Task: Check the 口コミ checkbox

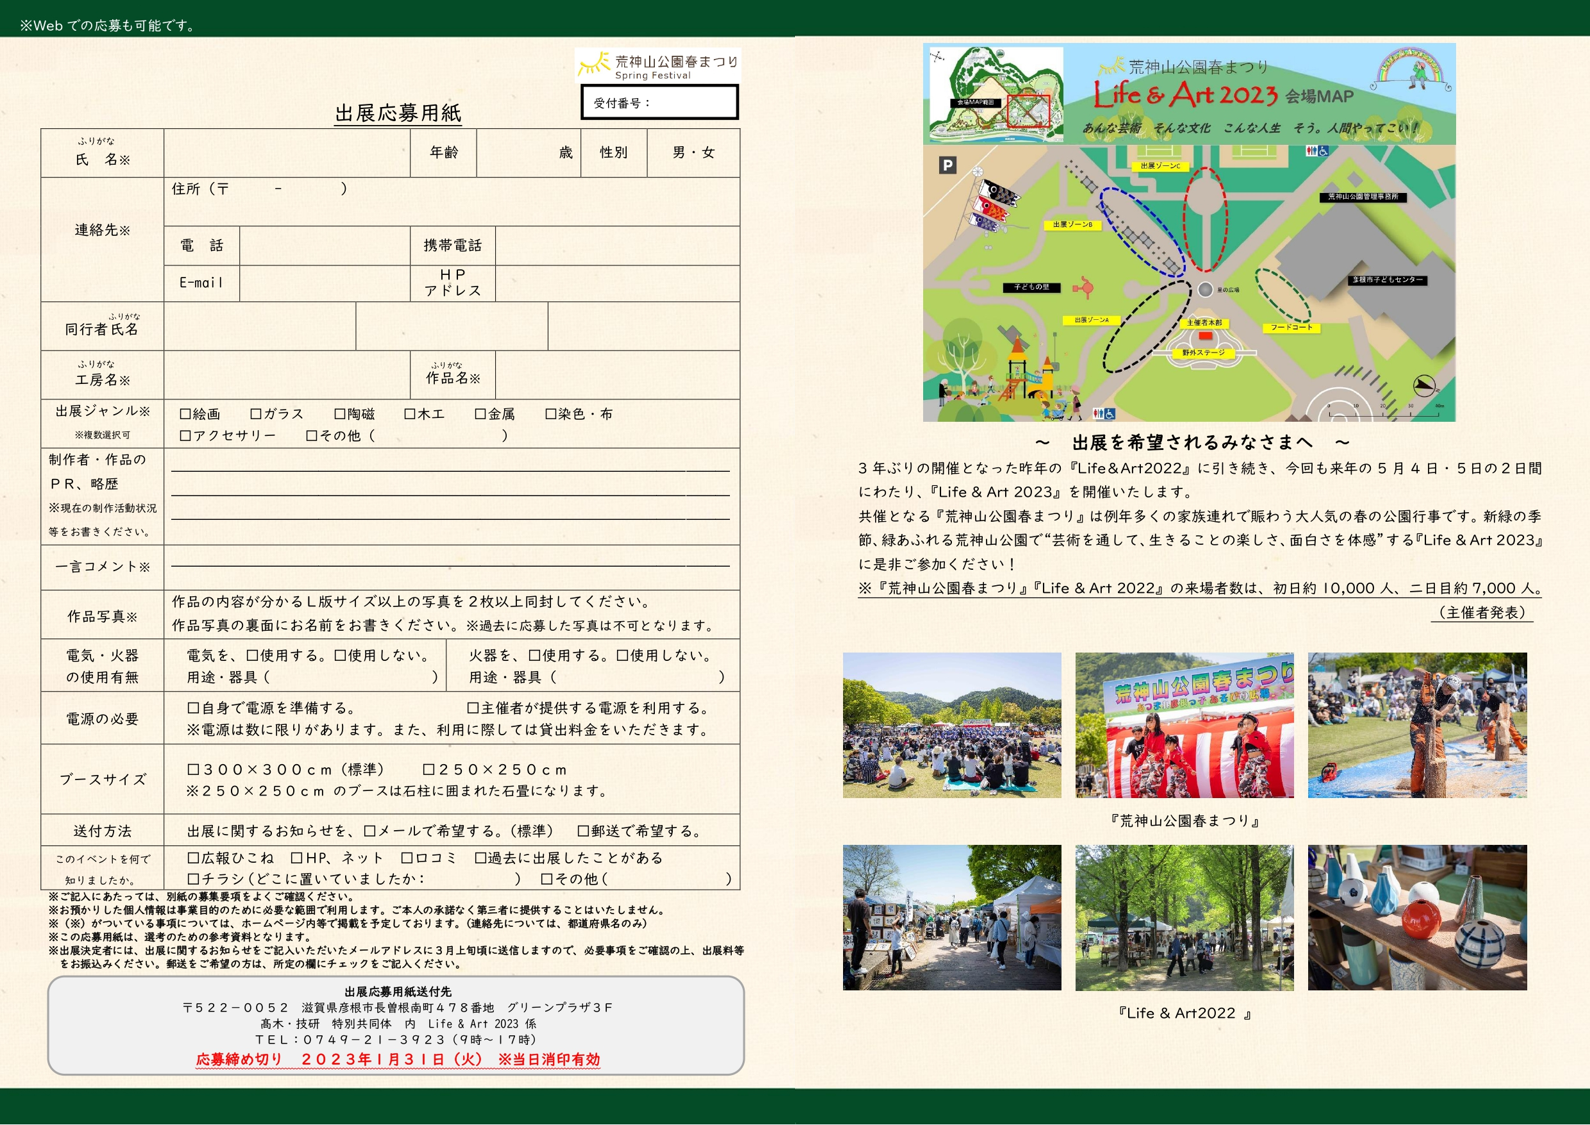Action: 407,858
